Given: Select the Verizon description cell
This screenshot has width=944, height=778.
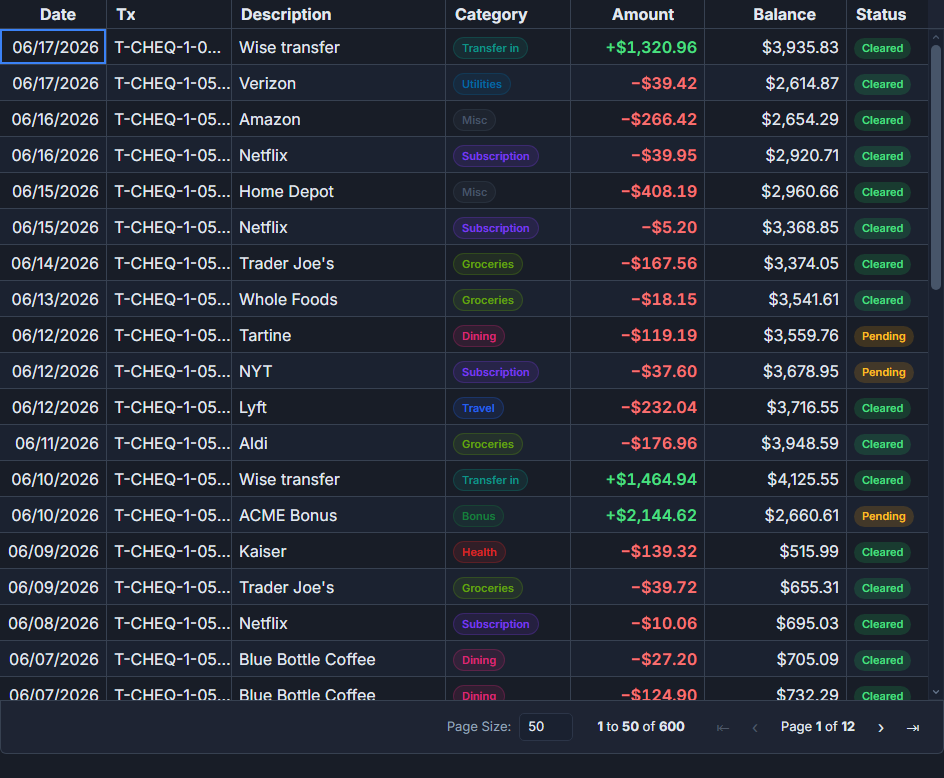Looking at the screenshot, I should pos(338,83).
